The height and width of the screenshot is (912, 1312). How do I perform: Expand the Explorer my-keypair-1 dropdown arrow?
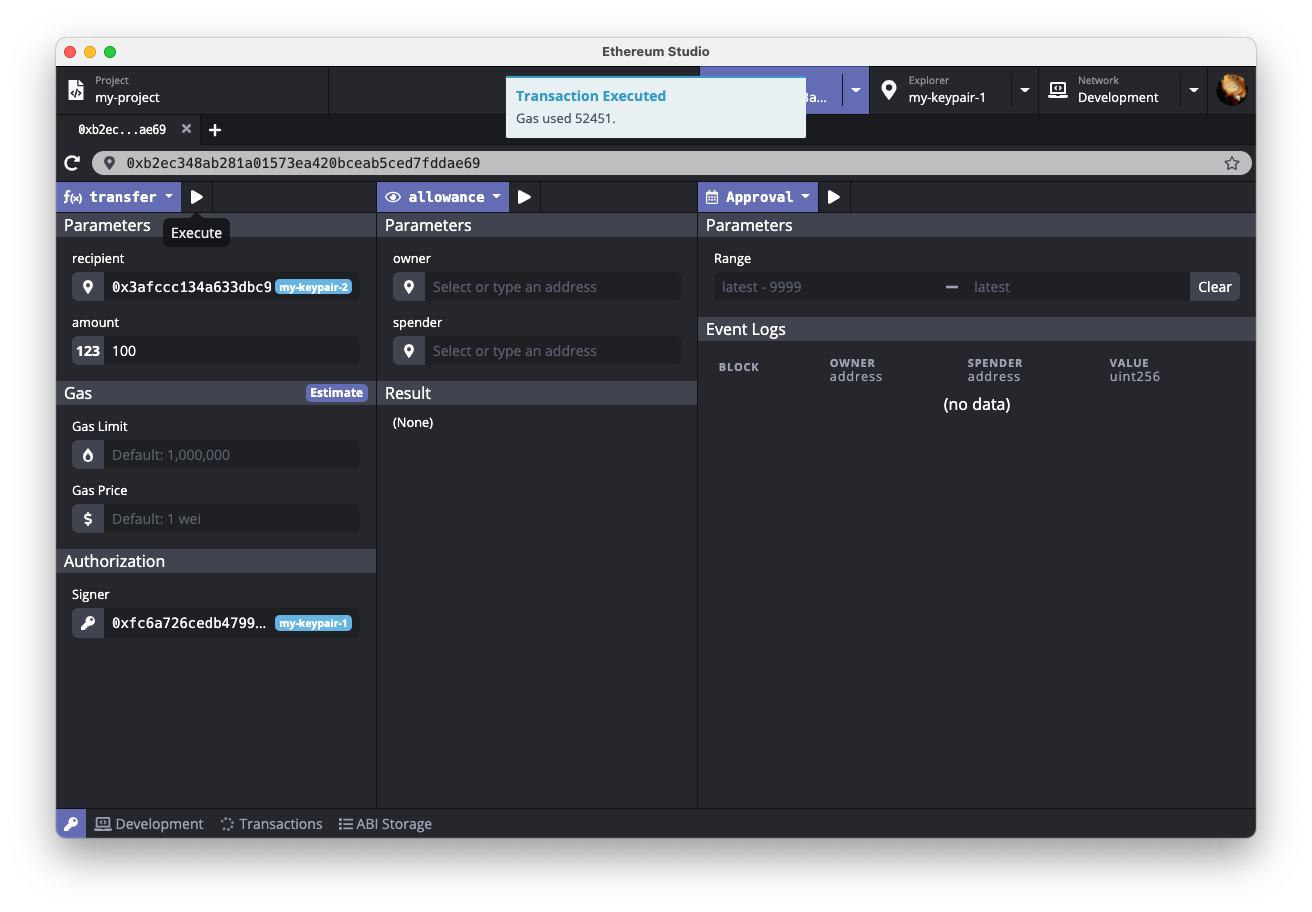(1025, 90)
